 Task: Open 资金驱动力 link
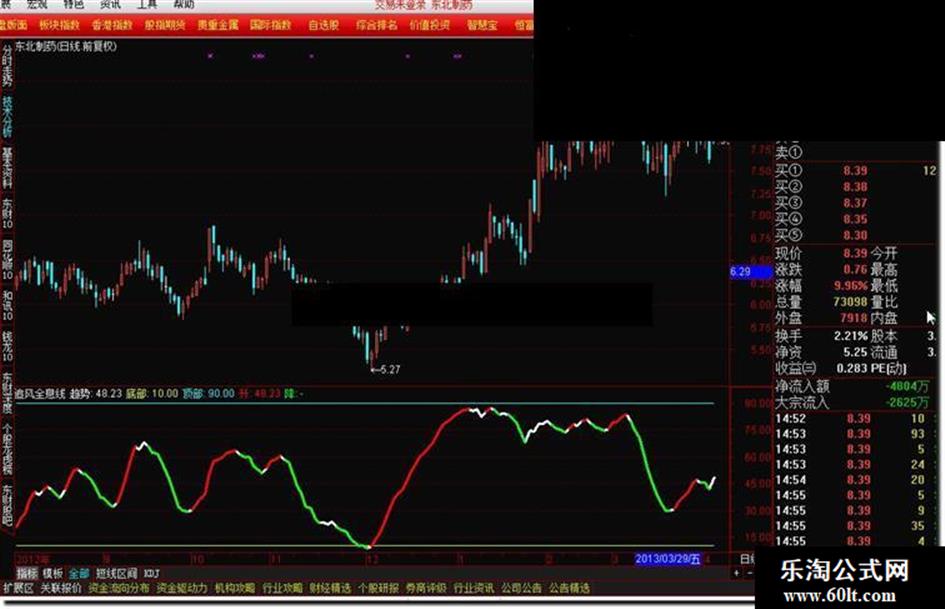pos(182,588)
